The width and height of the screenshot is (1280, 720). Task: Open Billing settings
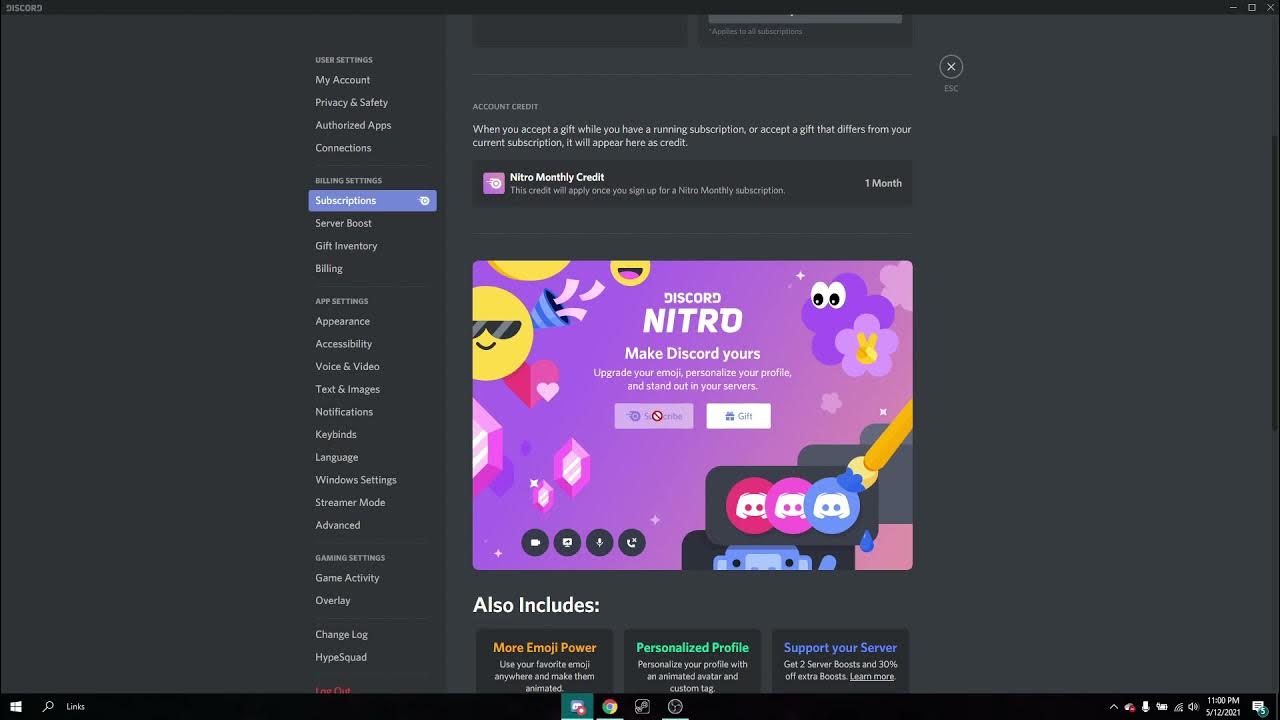(329, 268)
